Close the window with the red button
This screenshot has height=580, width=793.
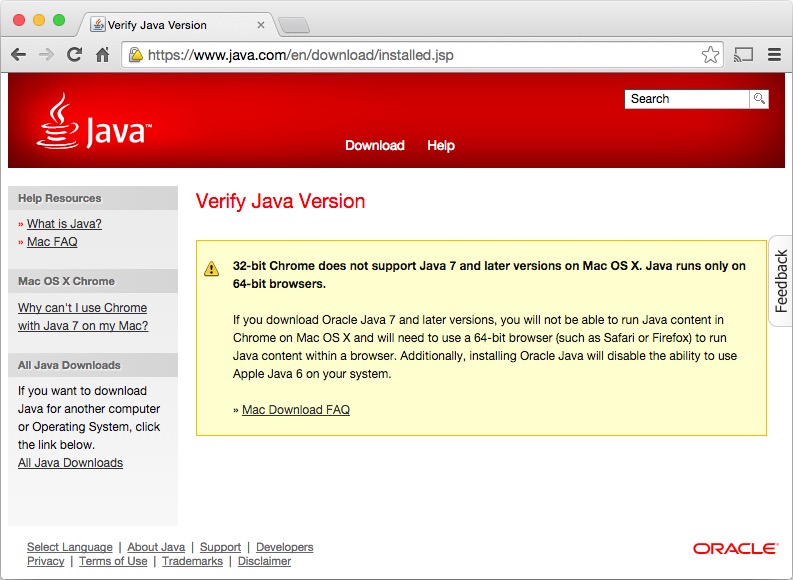19,20
